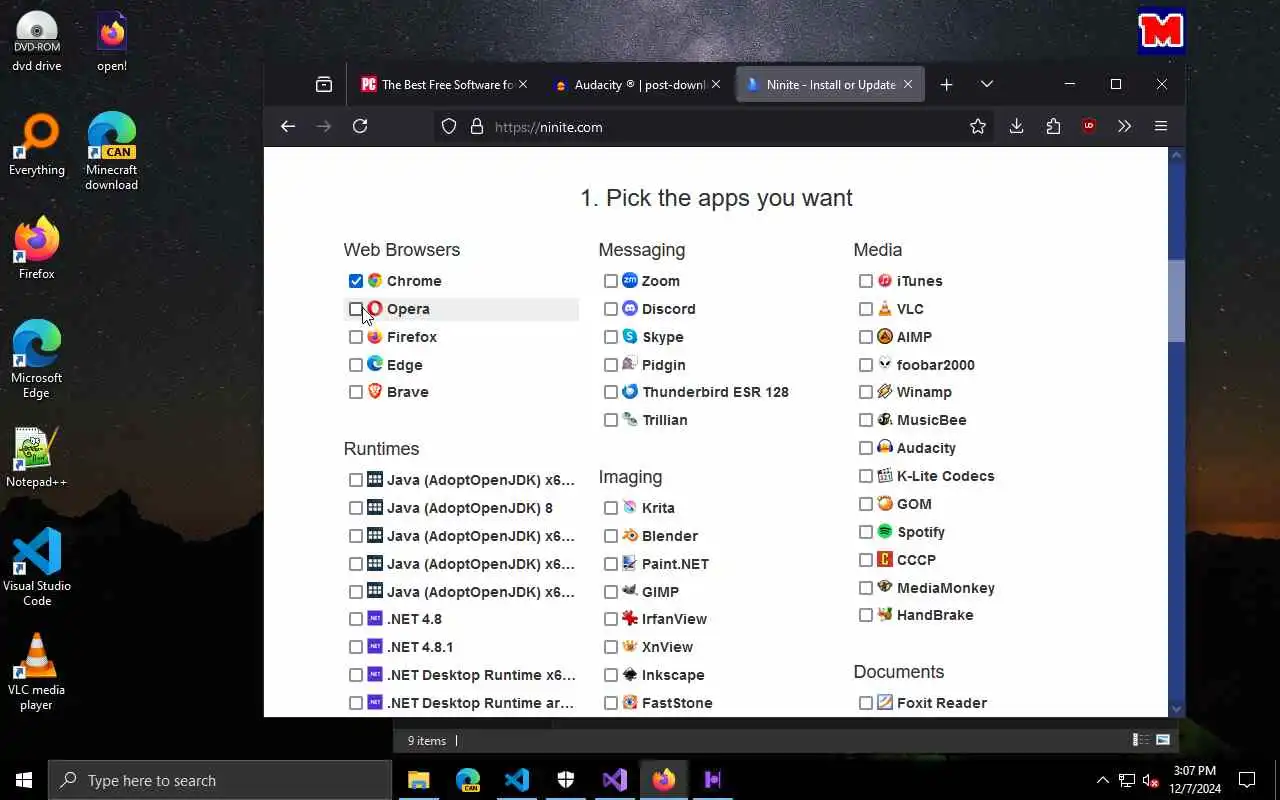The height and width of the screenshot is (800, 1280).
Task: Open the Windows Start menu
Action: pos(24,780)
